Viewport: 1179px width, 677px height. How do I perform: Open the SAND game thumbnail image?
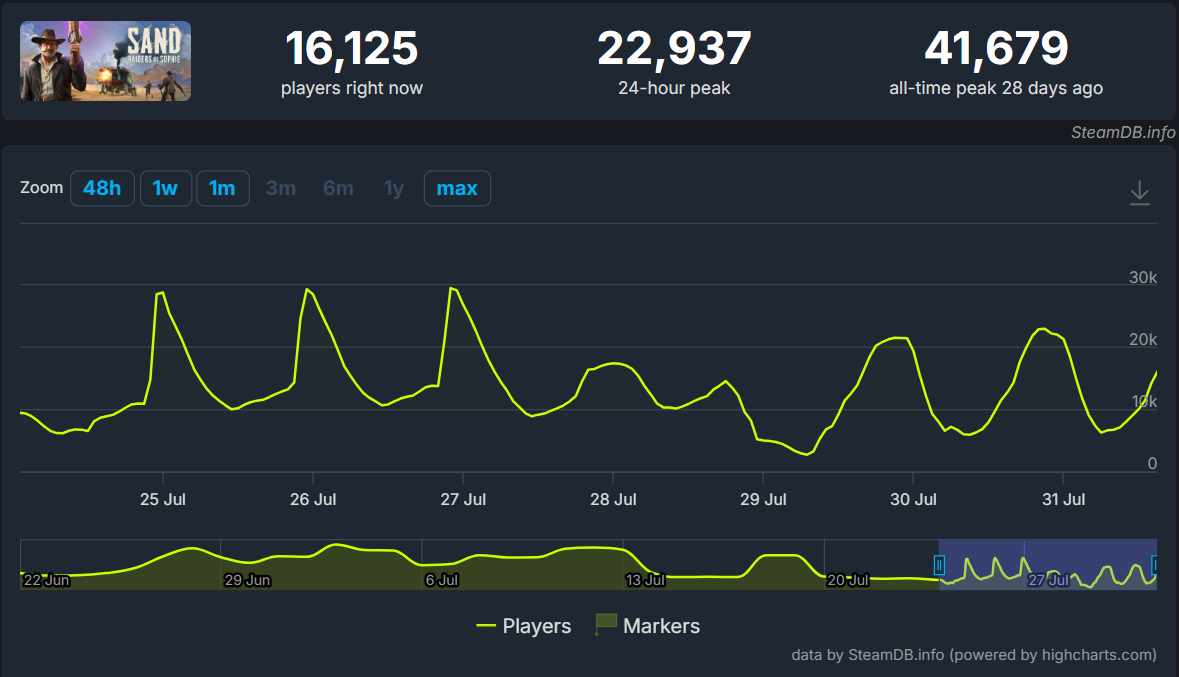point(105,61)
